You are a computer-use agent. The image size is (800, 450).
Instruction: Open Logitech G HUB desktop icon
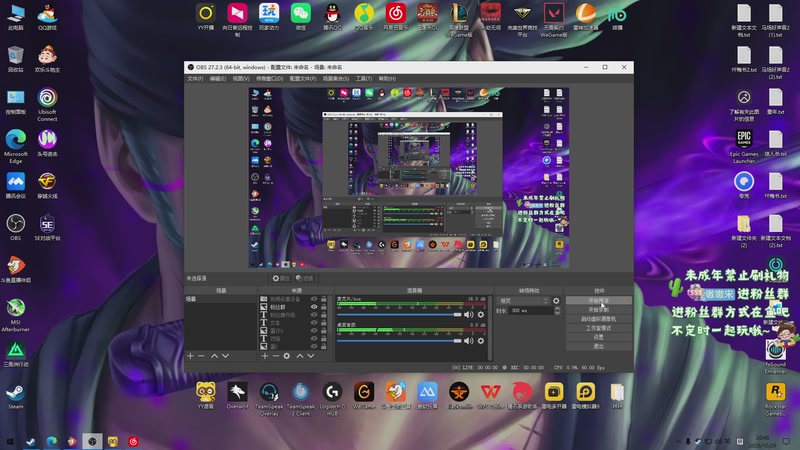(x=332, y=398)
